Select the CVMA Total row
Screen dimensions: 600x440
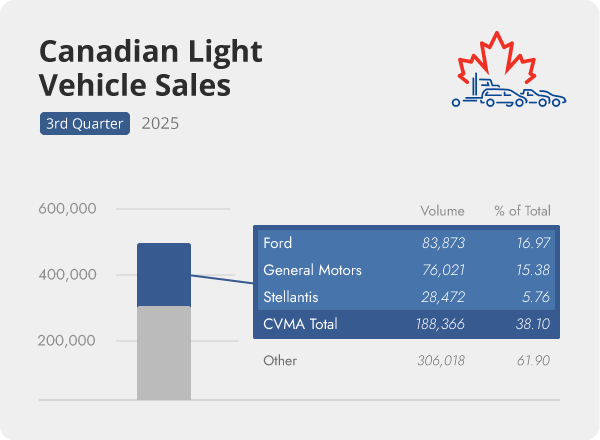405,324
